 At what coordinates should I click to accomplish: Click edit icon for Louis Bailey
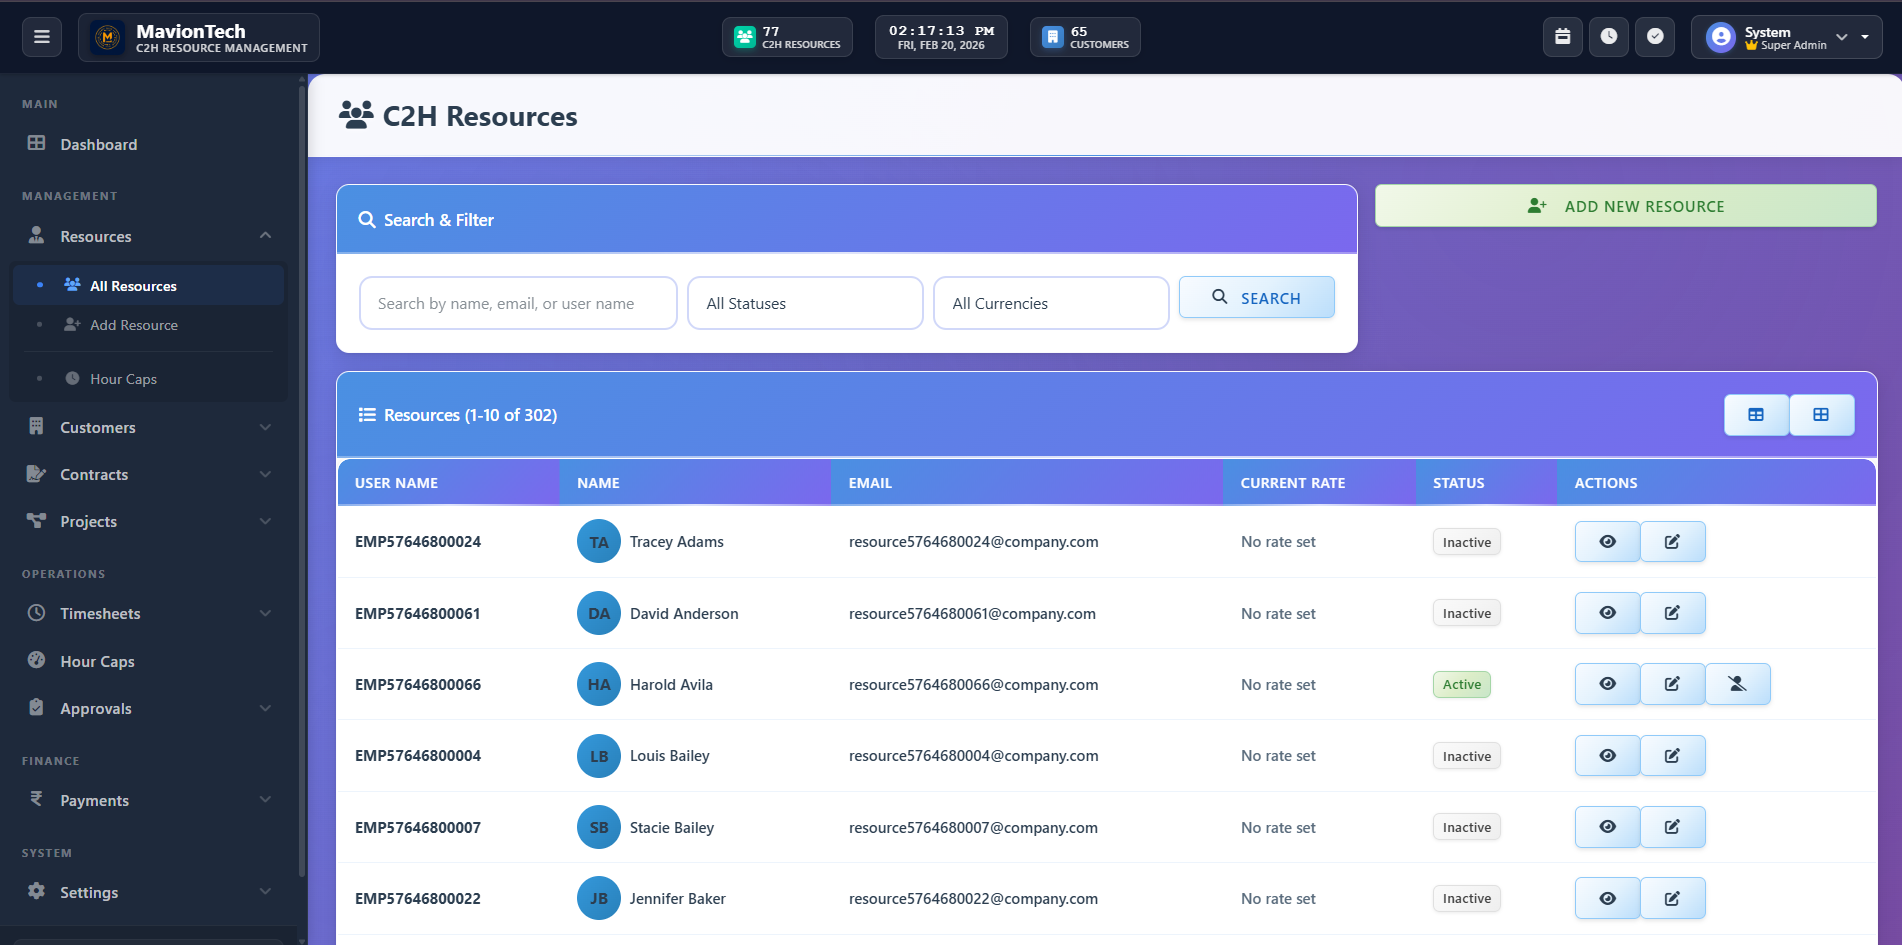1672,756
